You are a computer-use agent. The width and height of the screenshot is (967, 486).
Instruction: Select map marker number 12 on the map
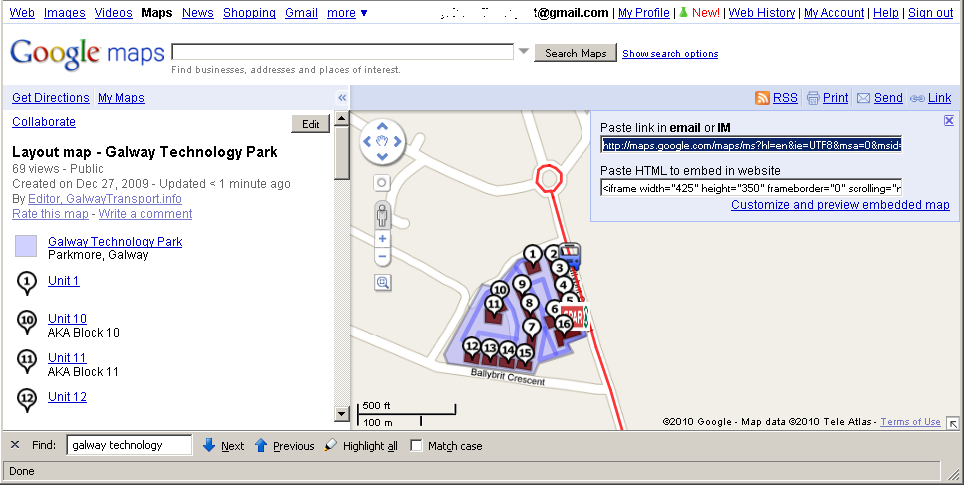[472, 347]
